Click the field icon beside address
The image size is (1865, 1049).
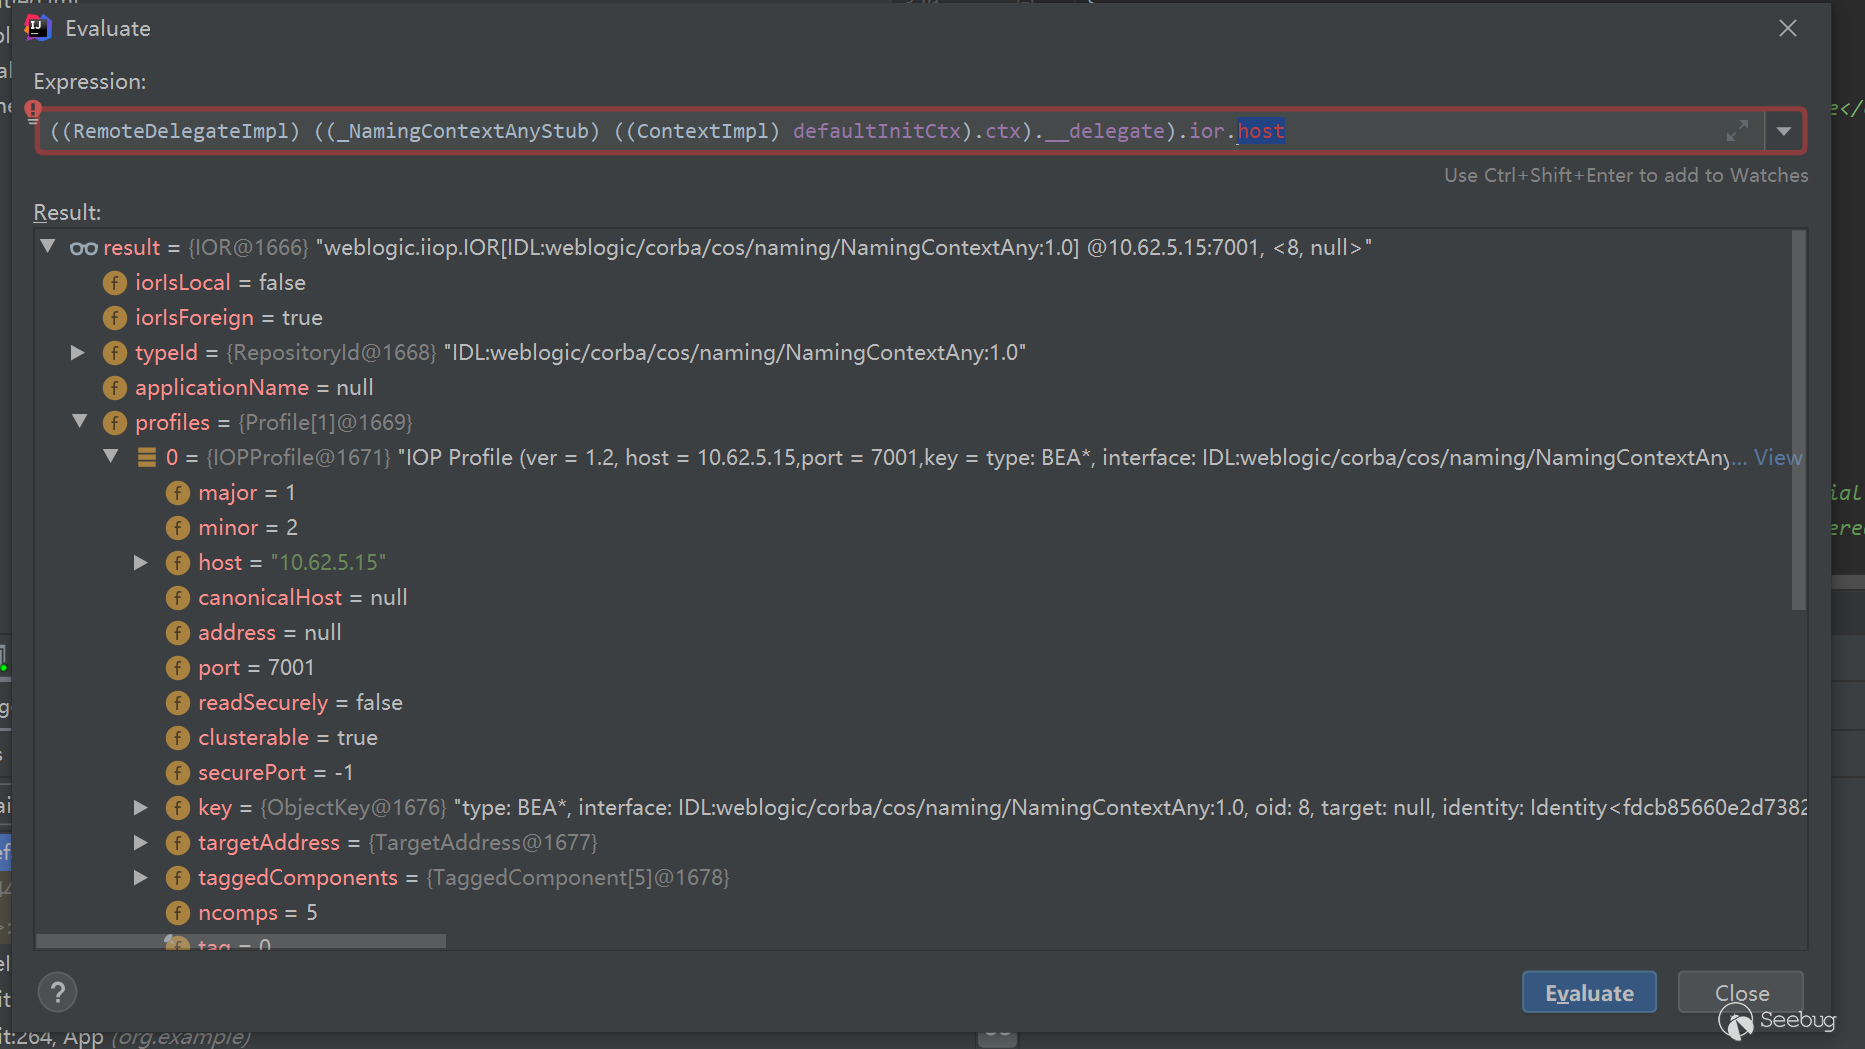(178, 632)
